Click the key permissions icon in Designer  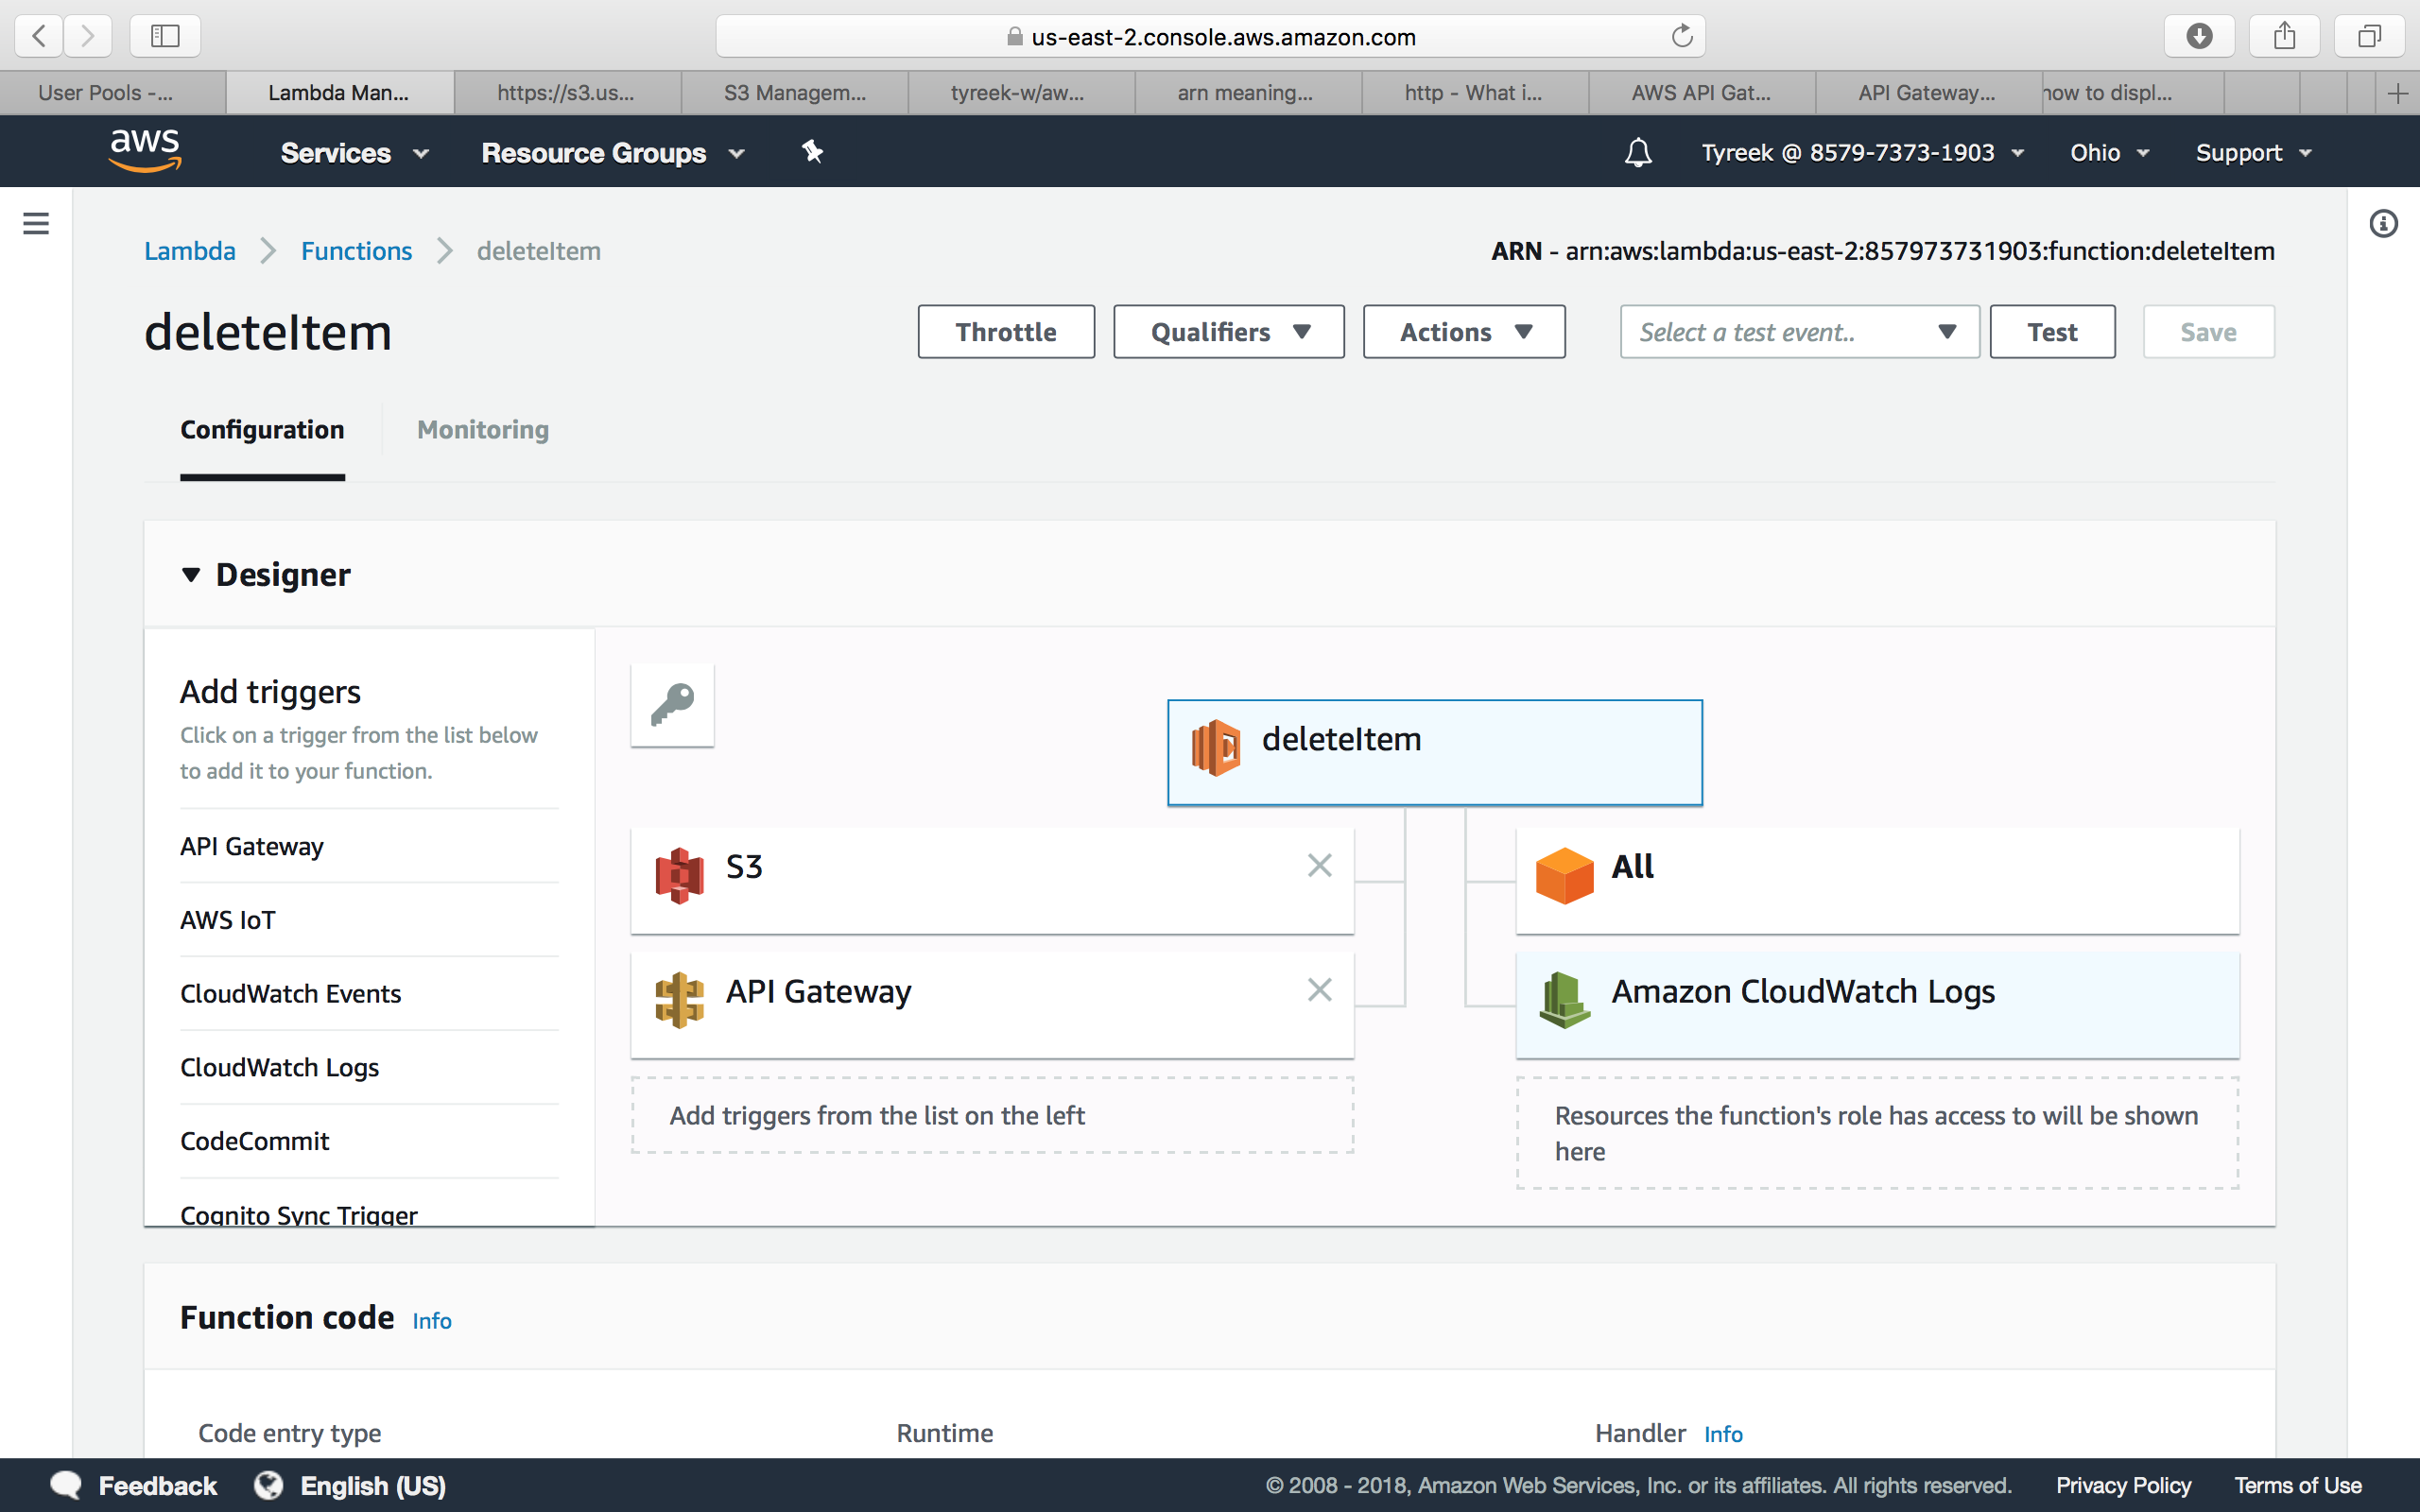point(672,705)
